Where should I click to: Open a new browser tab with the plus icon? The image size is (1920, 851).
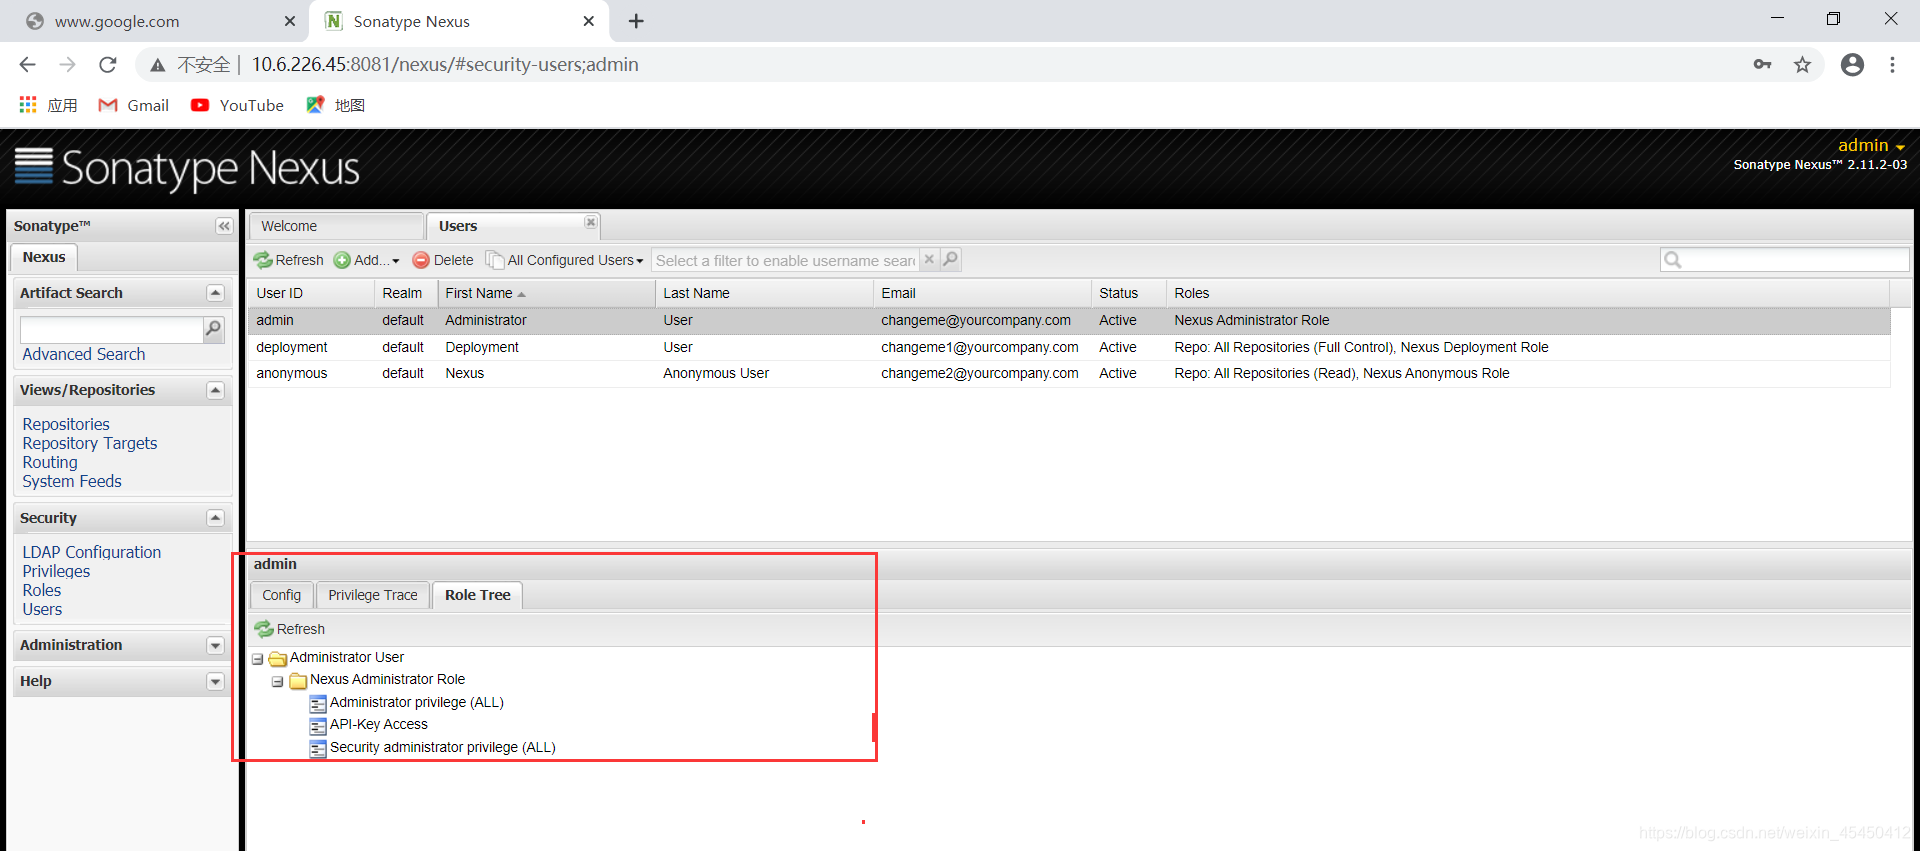coord(636,21)
